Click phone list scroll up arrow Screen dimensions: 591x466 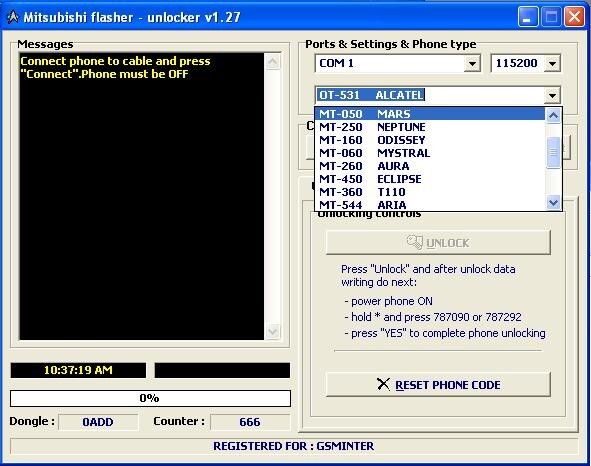(553, 115)
